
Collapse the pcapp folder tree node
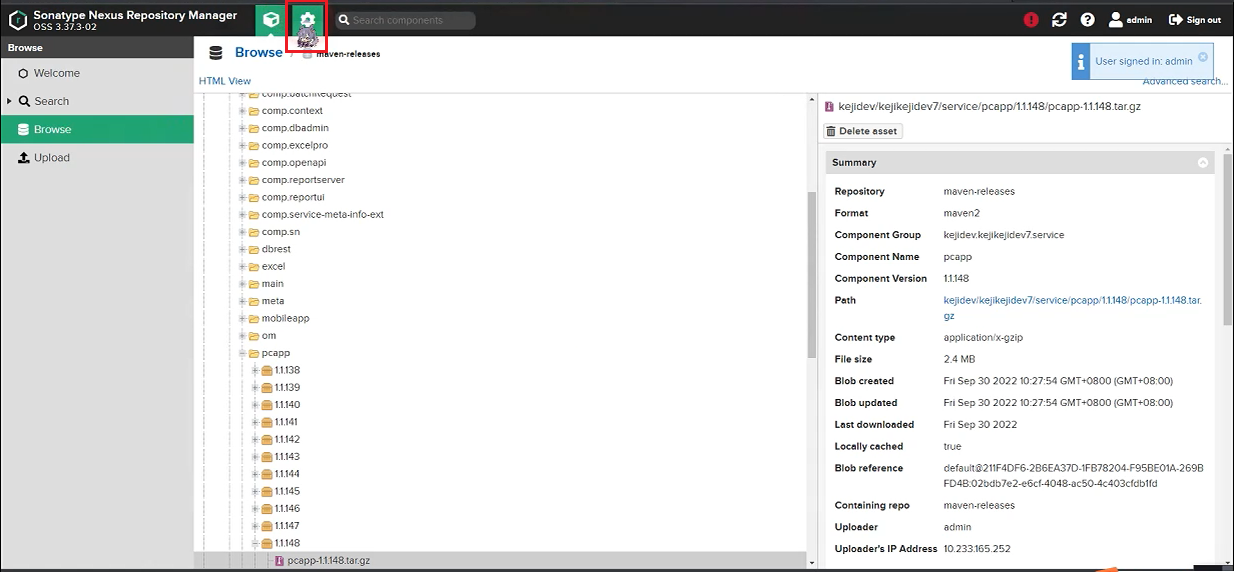pyautogui.click(x=242, y=353)
